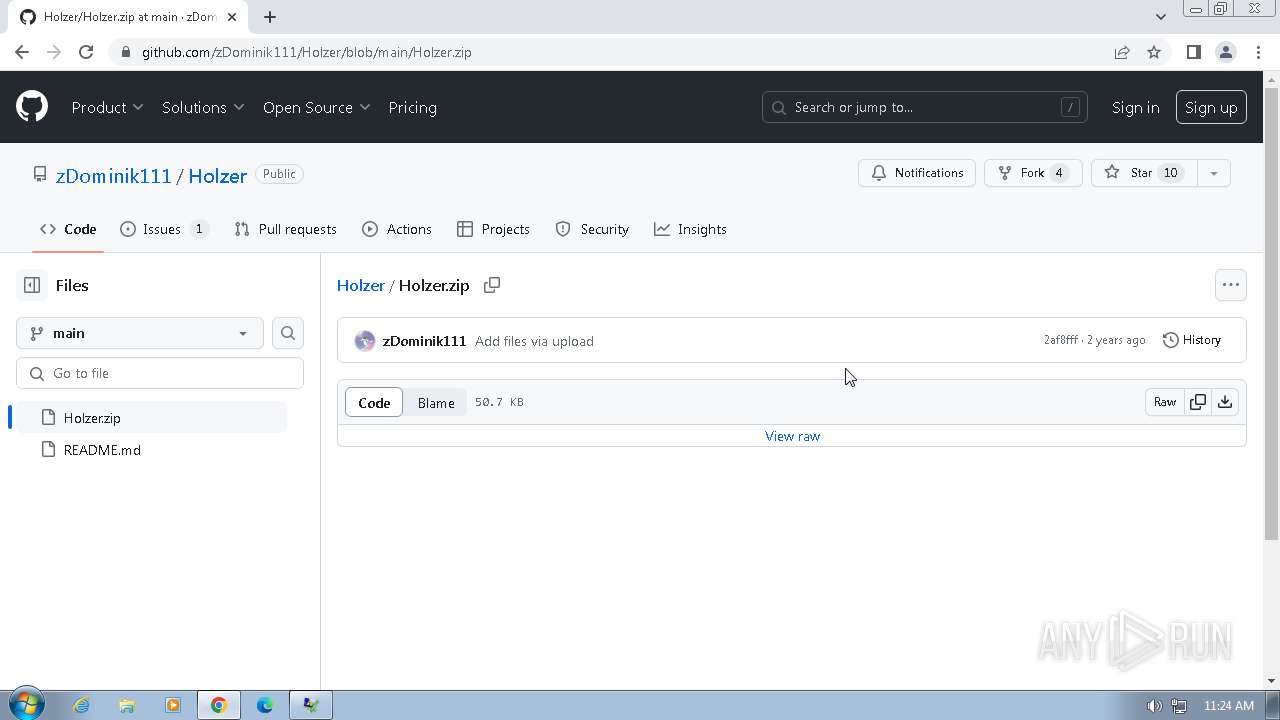Click Windows Start orb
1280x720 pixels.
click(x=26, y=705)
